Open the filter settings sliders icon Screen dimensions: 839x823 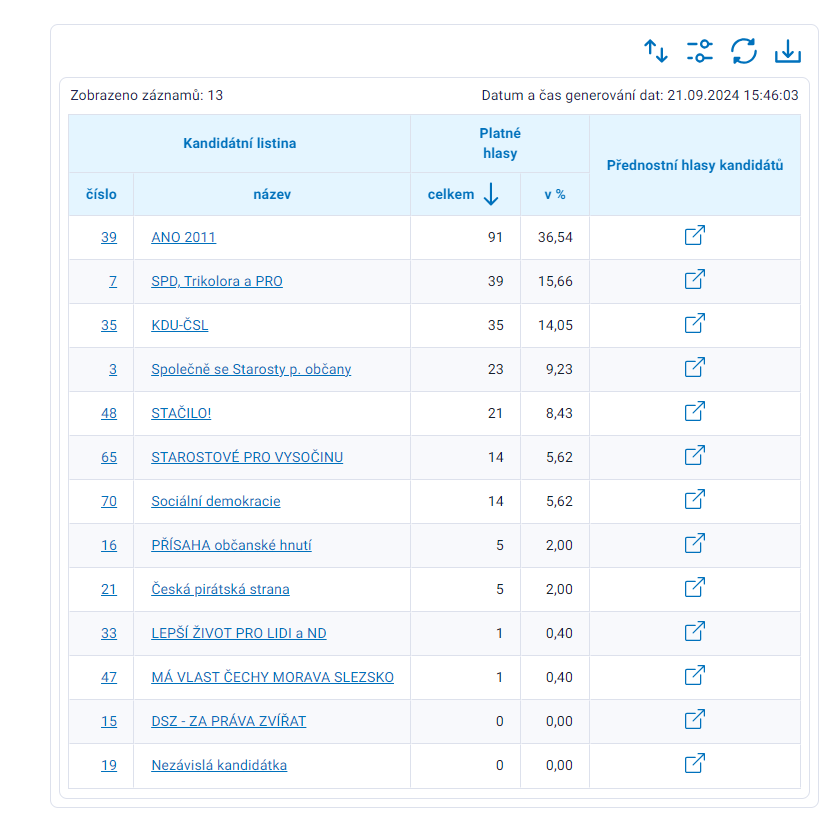coord(699,51)
